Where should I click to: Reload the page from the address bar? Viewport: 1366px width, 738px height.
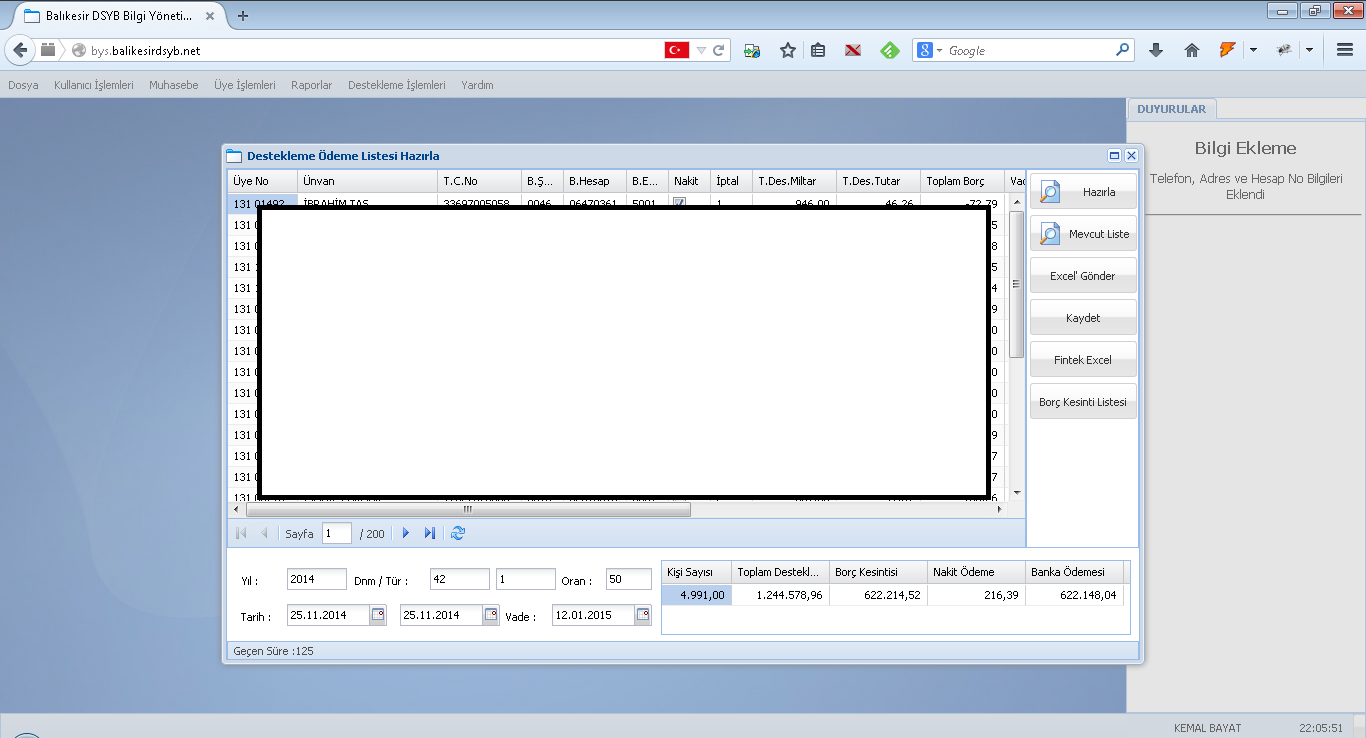tap(718, 50)
